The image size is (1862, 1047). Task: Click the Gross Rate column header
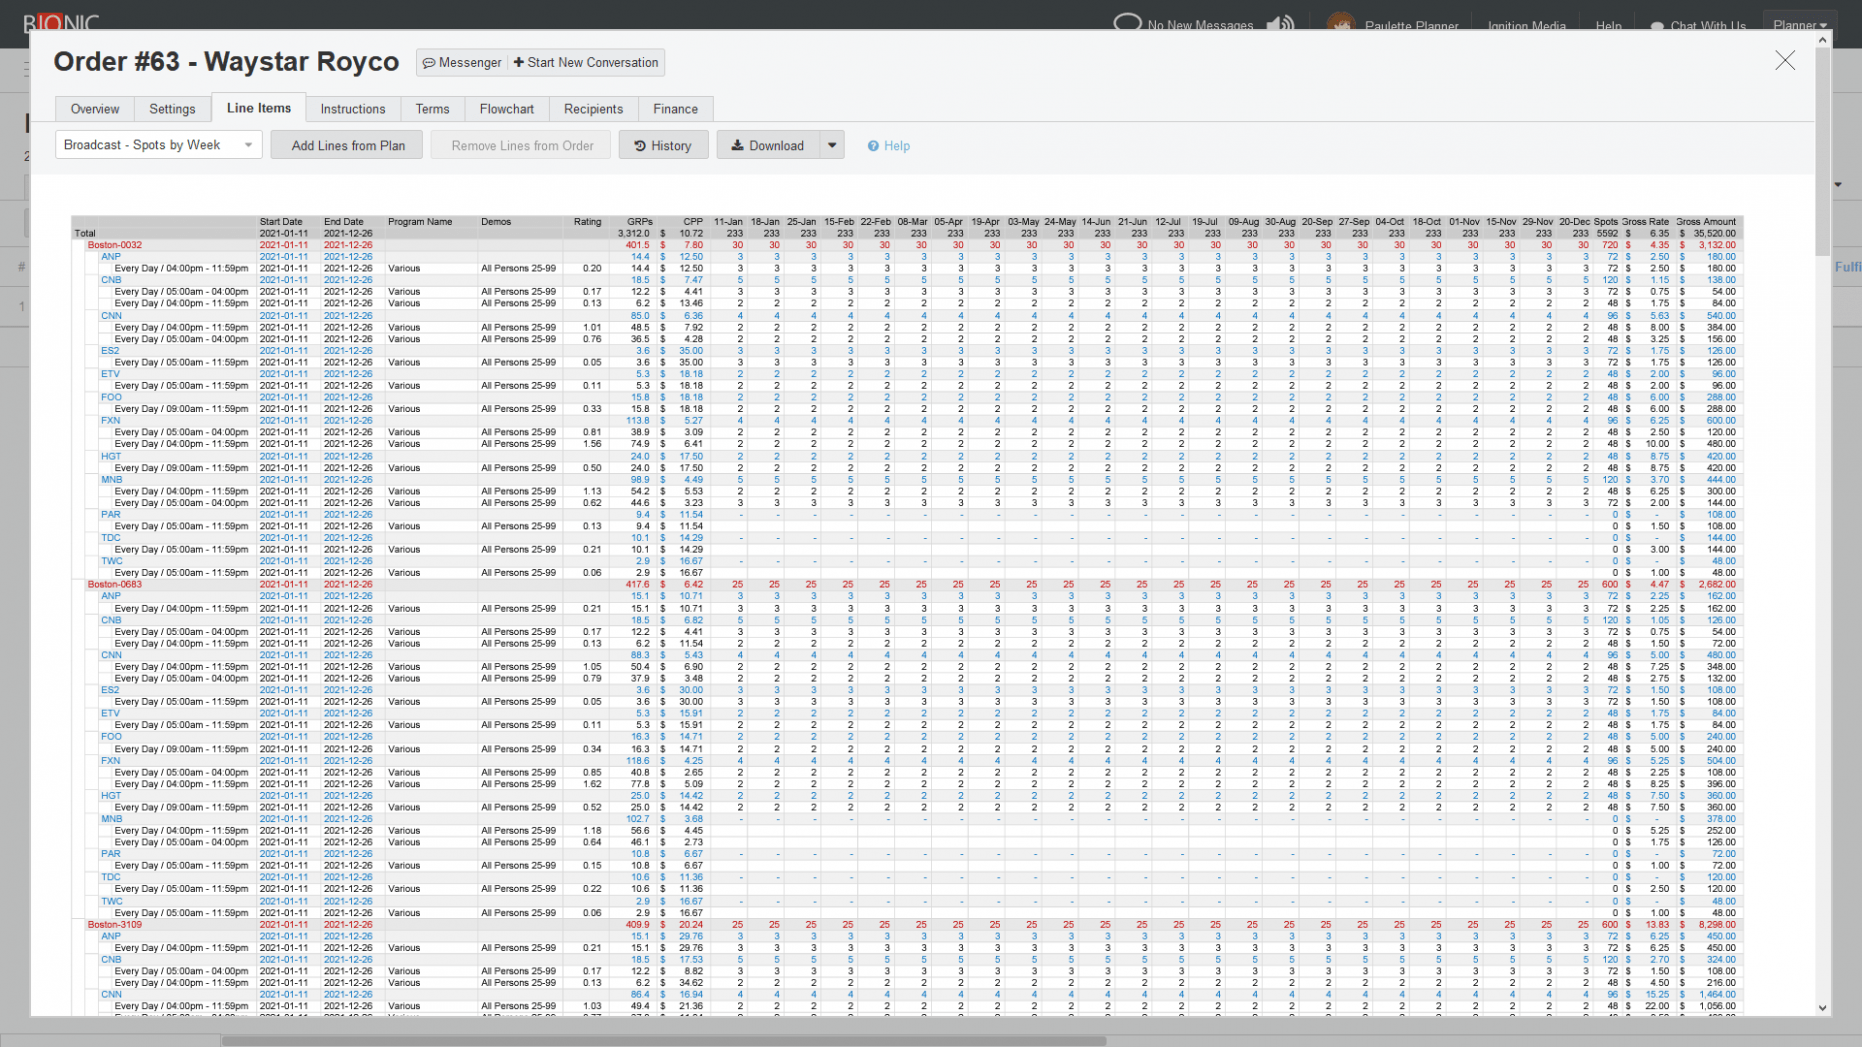click(1646, 222)
